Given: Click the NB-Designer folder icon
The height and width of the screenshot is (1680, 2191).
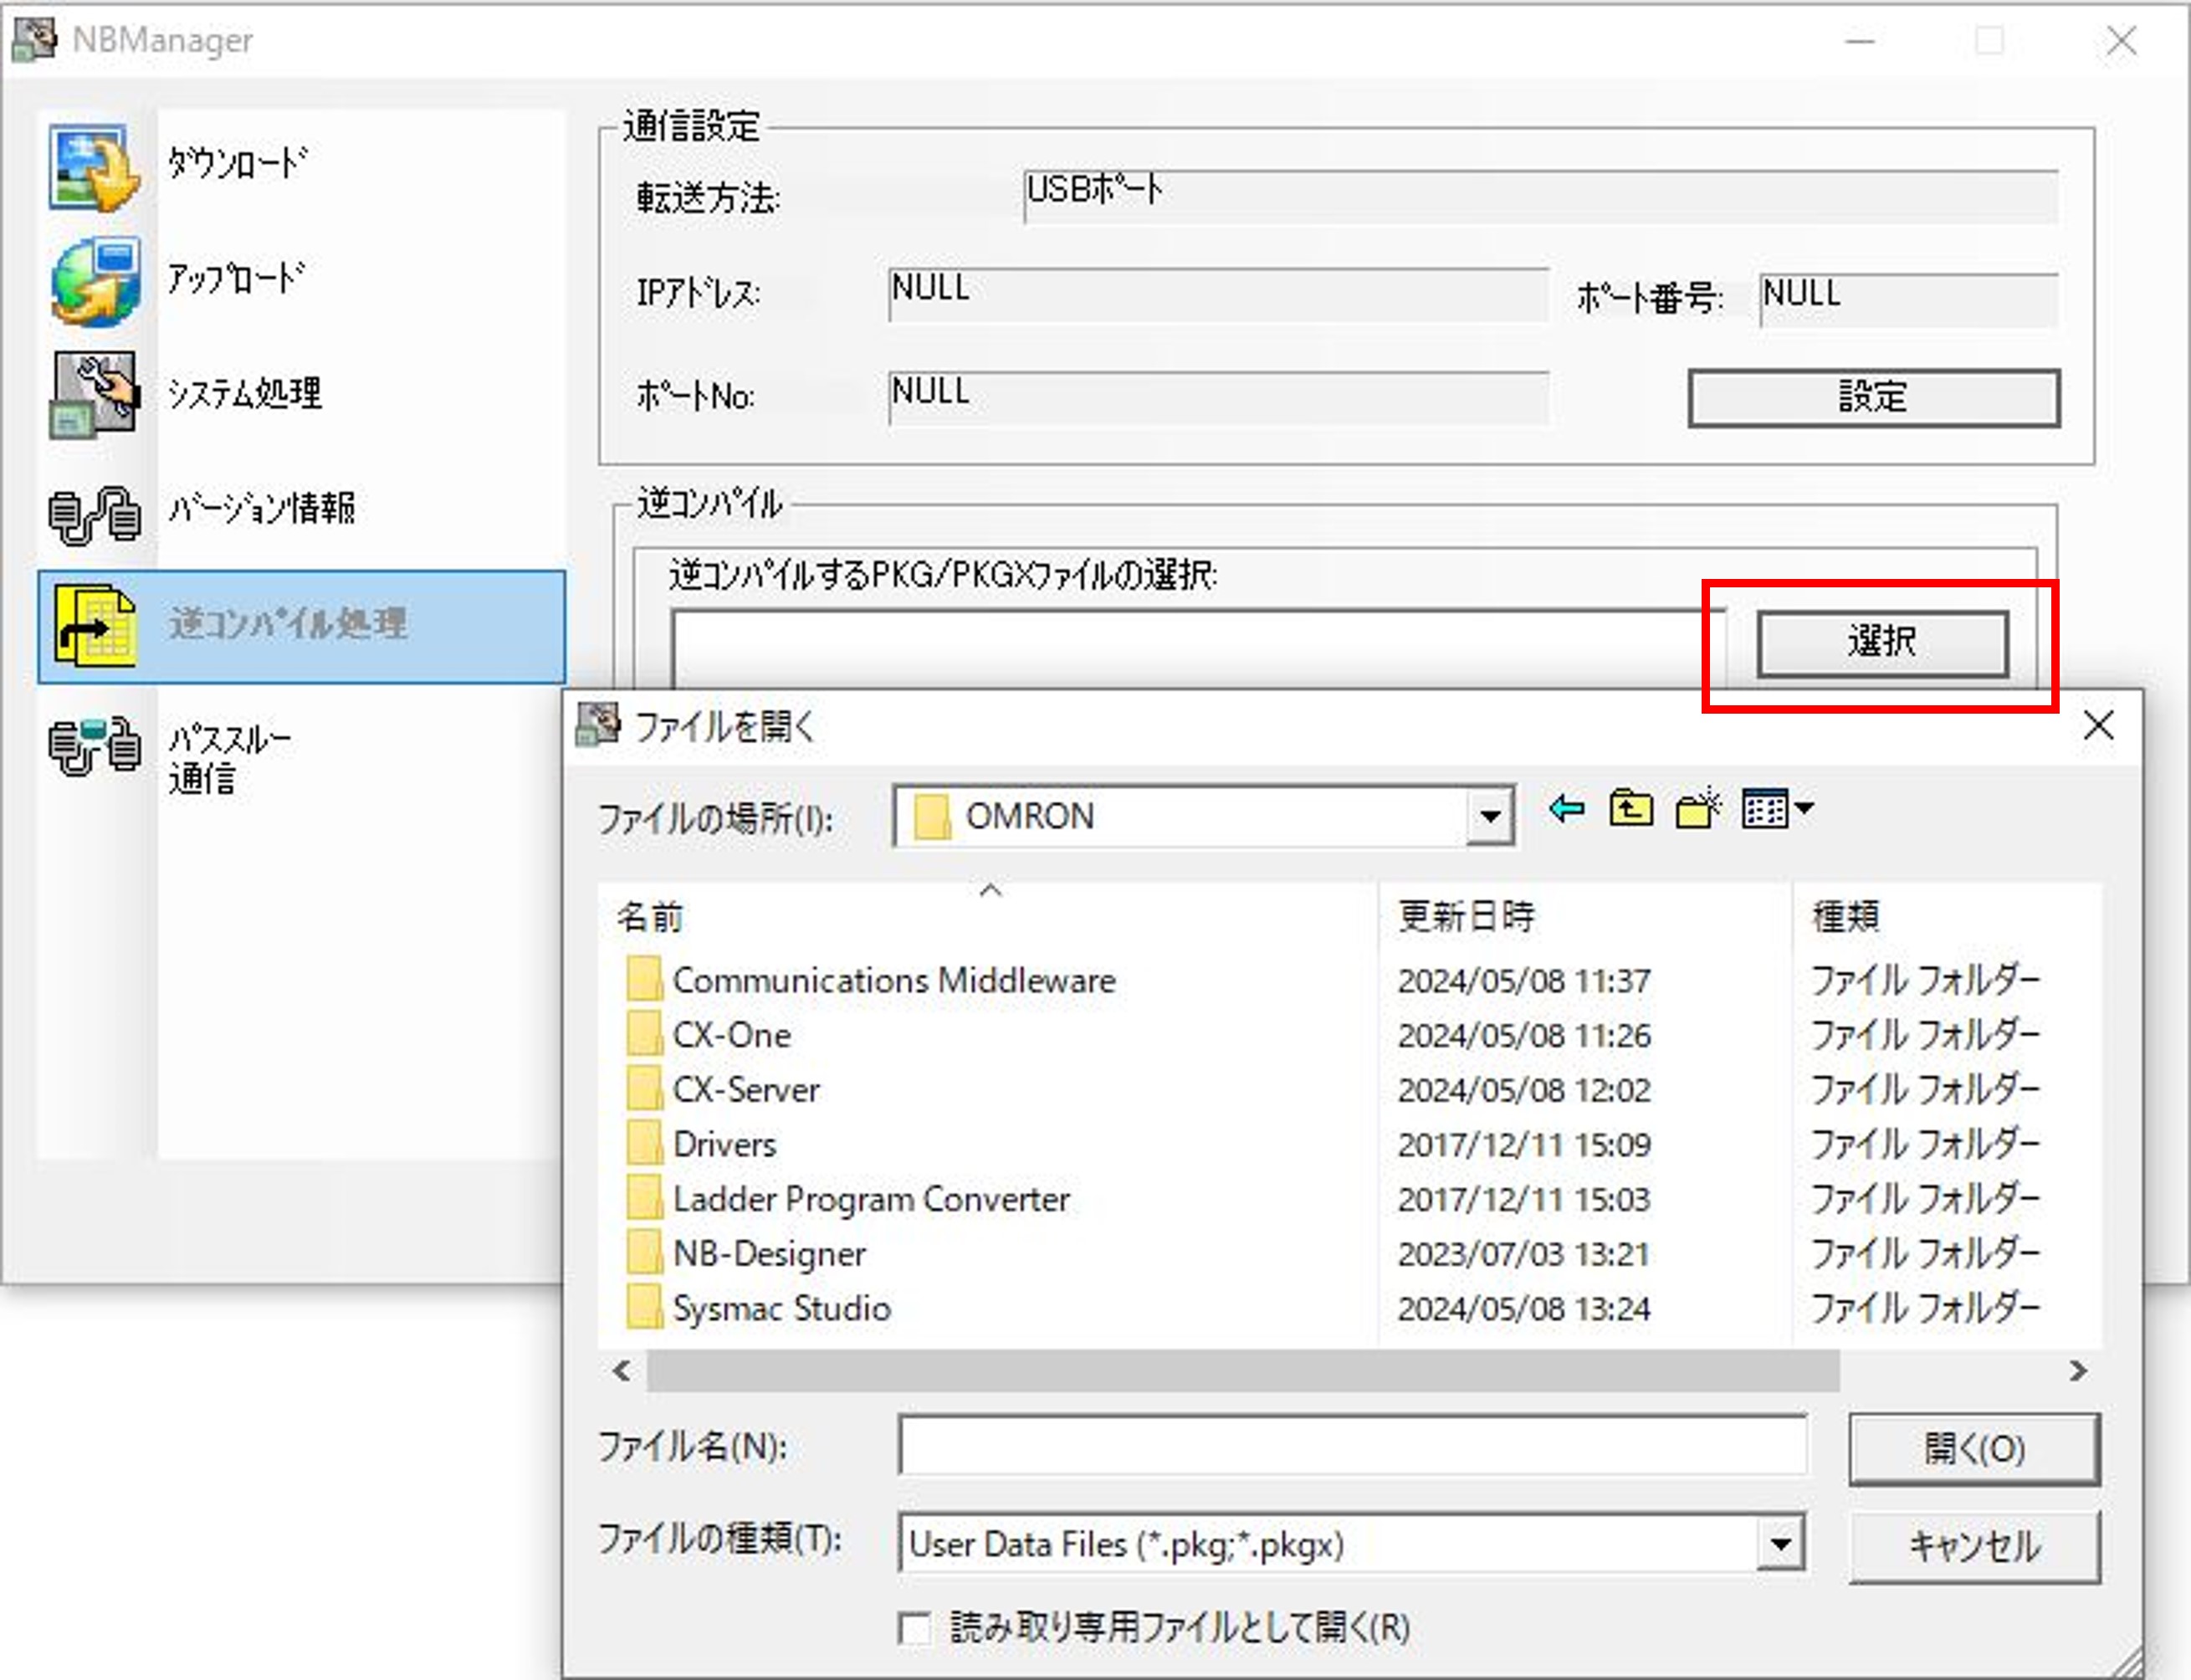Looking at the screenshot, I should [644, 1253].
